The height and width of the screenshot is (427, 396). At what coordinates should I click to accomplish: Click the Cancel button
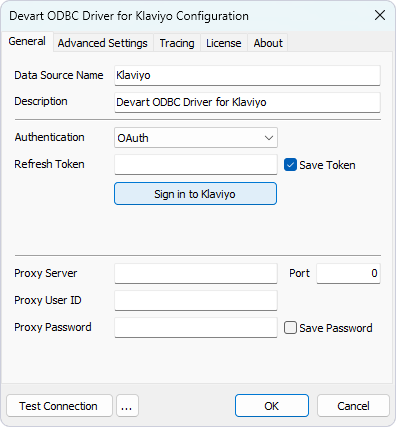353,406
